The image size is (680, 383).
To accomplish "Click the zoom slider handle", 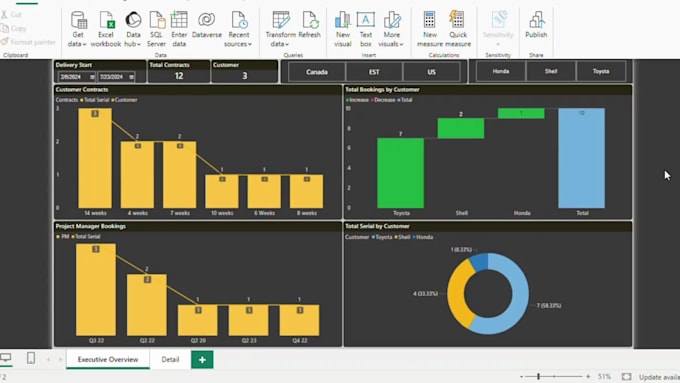I will [539, 376].
